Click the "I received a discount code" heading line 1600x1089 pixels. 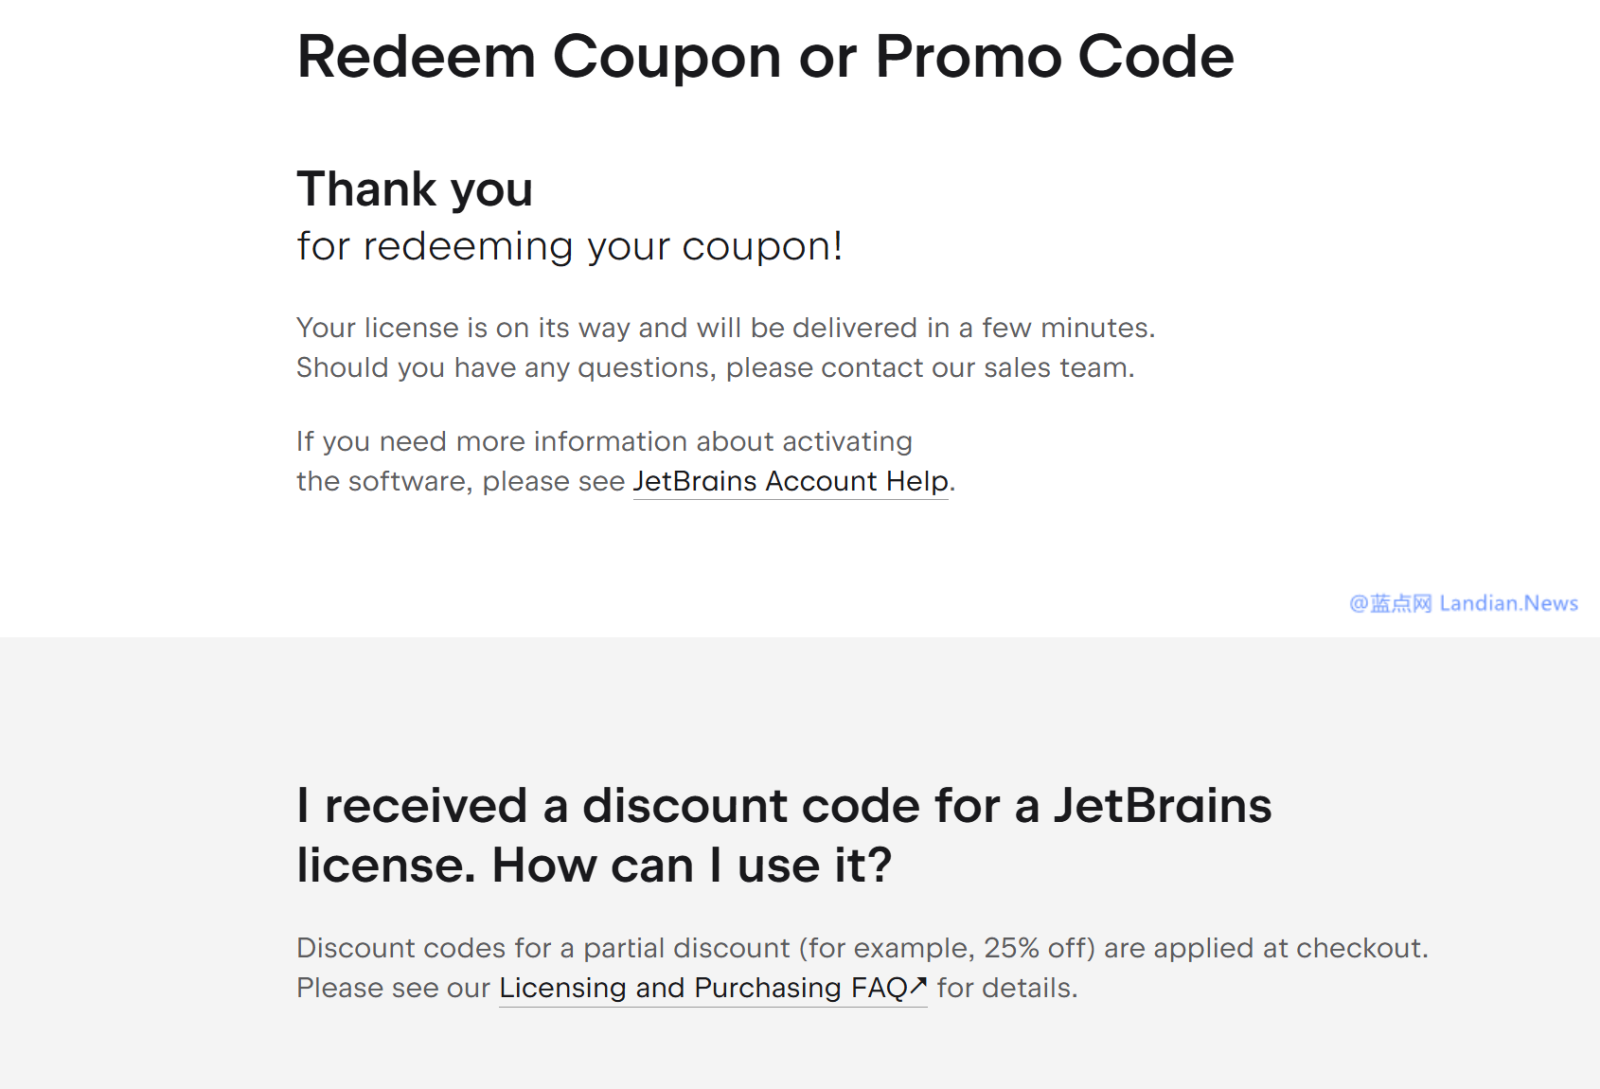[783, 806]
